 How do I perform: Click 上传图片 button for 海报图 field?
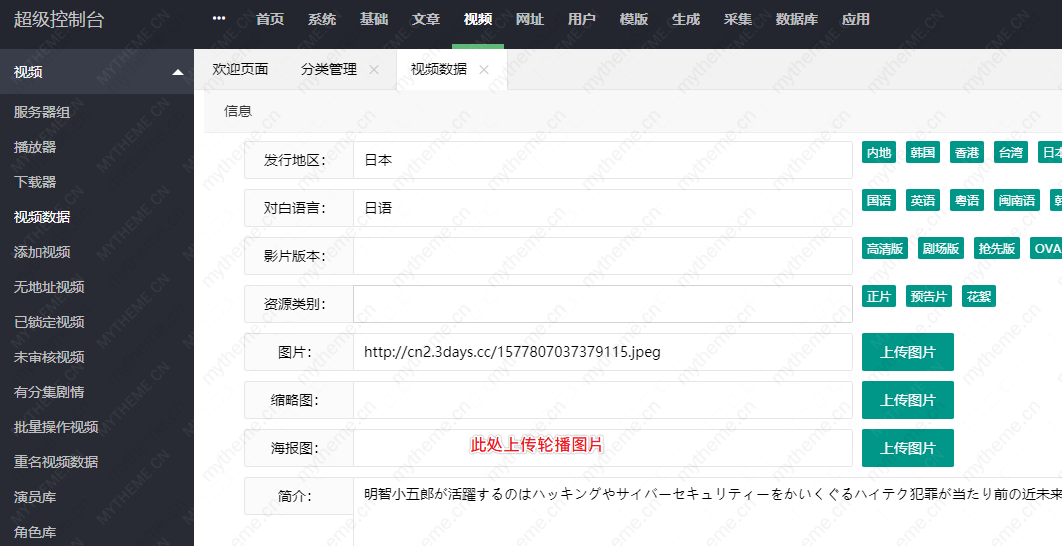tap(907, 448)
